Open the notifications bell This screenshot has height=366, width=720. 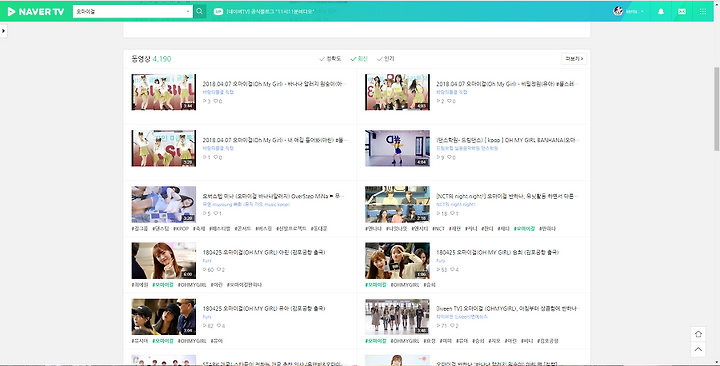(661, 11)
